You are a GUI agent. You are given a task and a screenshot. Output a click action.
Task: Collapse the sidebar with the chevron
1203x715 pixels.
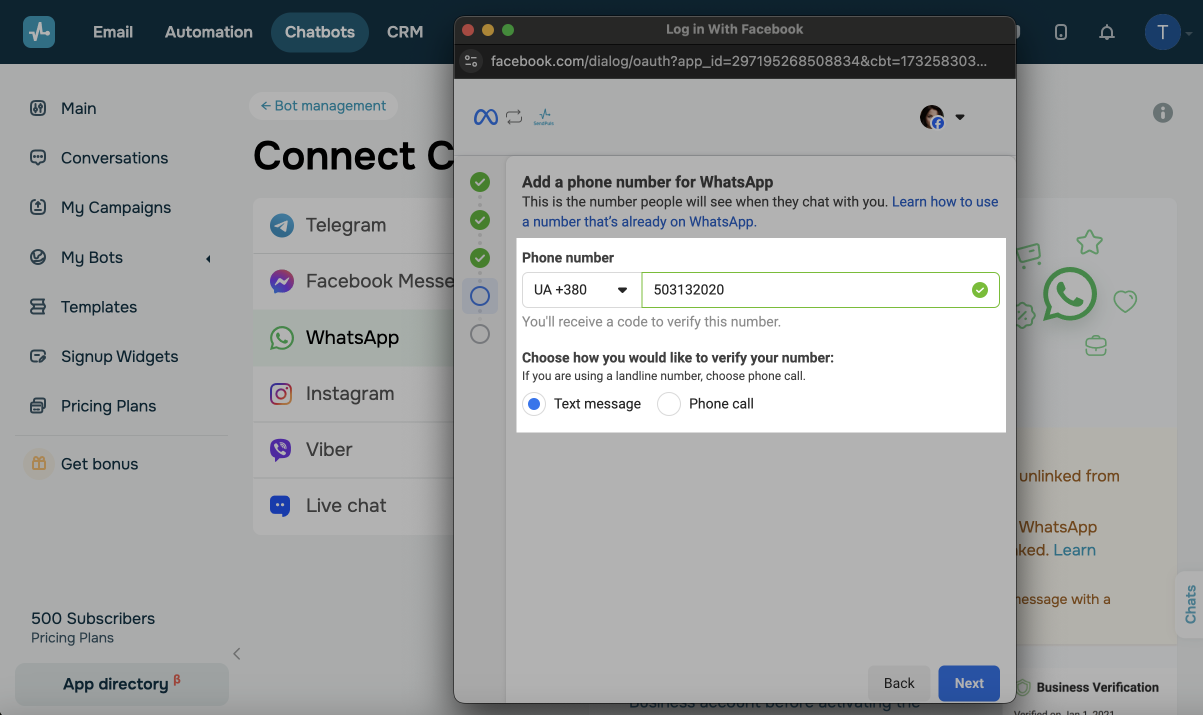coord(237,654)
